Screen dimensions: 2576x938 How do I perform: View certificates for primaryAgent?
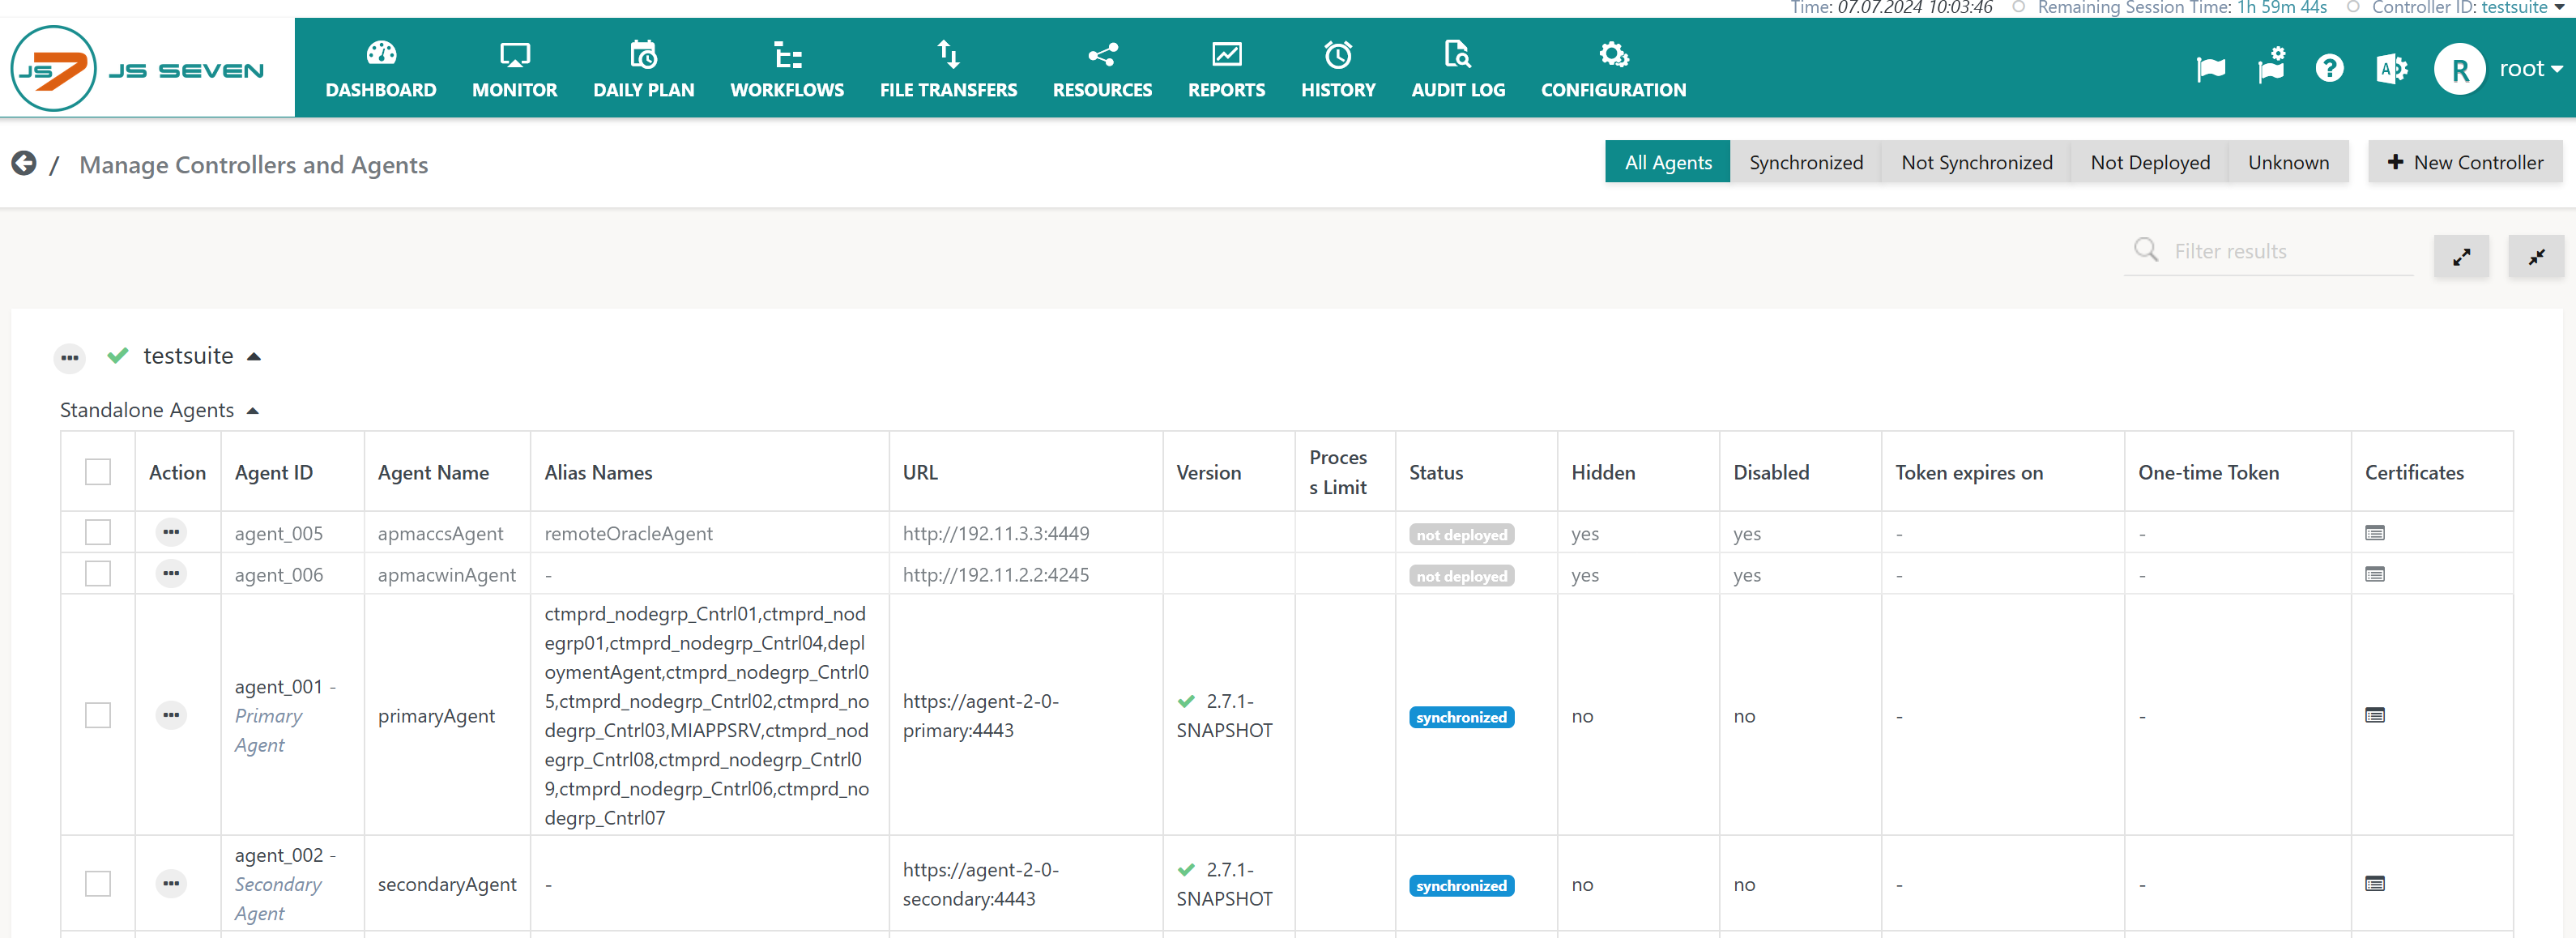(x=2375, y=715)
